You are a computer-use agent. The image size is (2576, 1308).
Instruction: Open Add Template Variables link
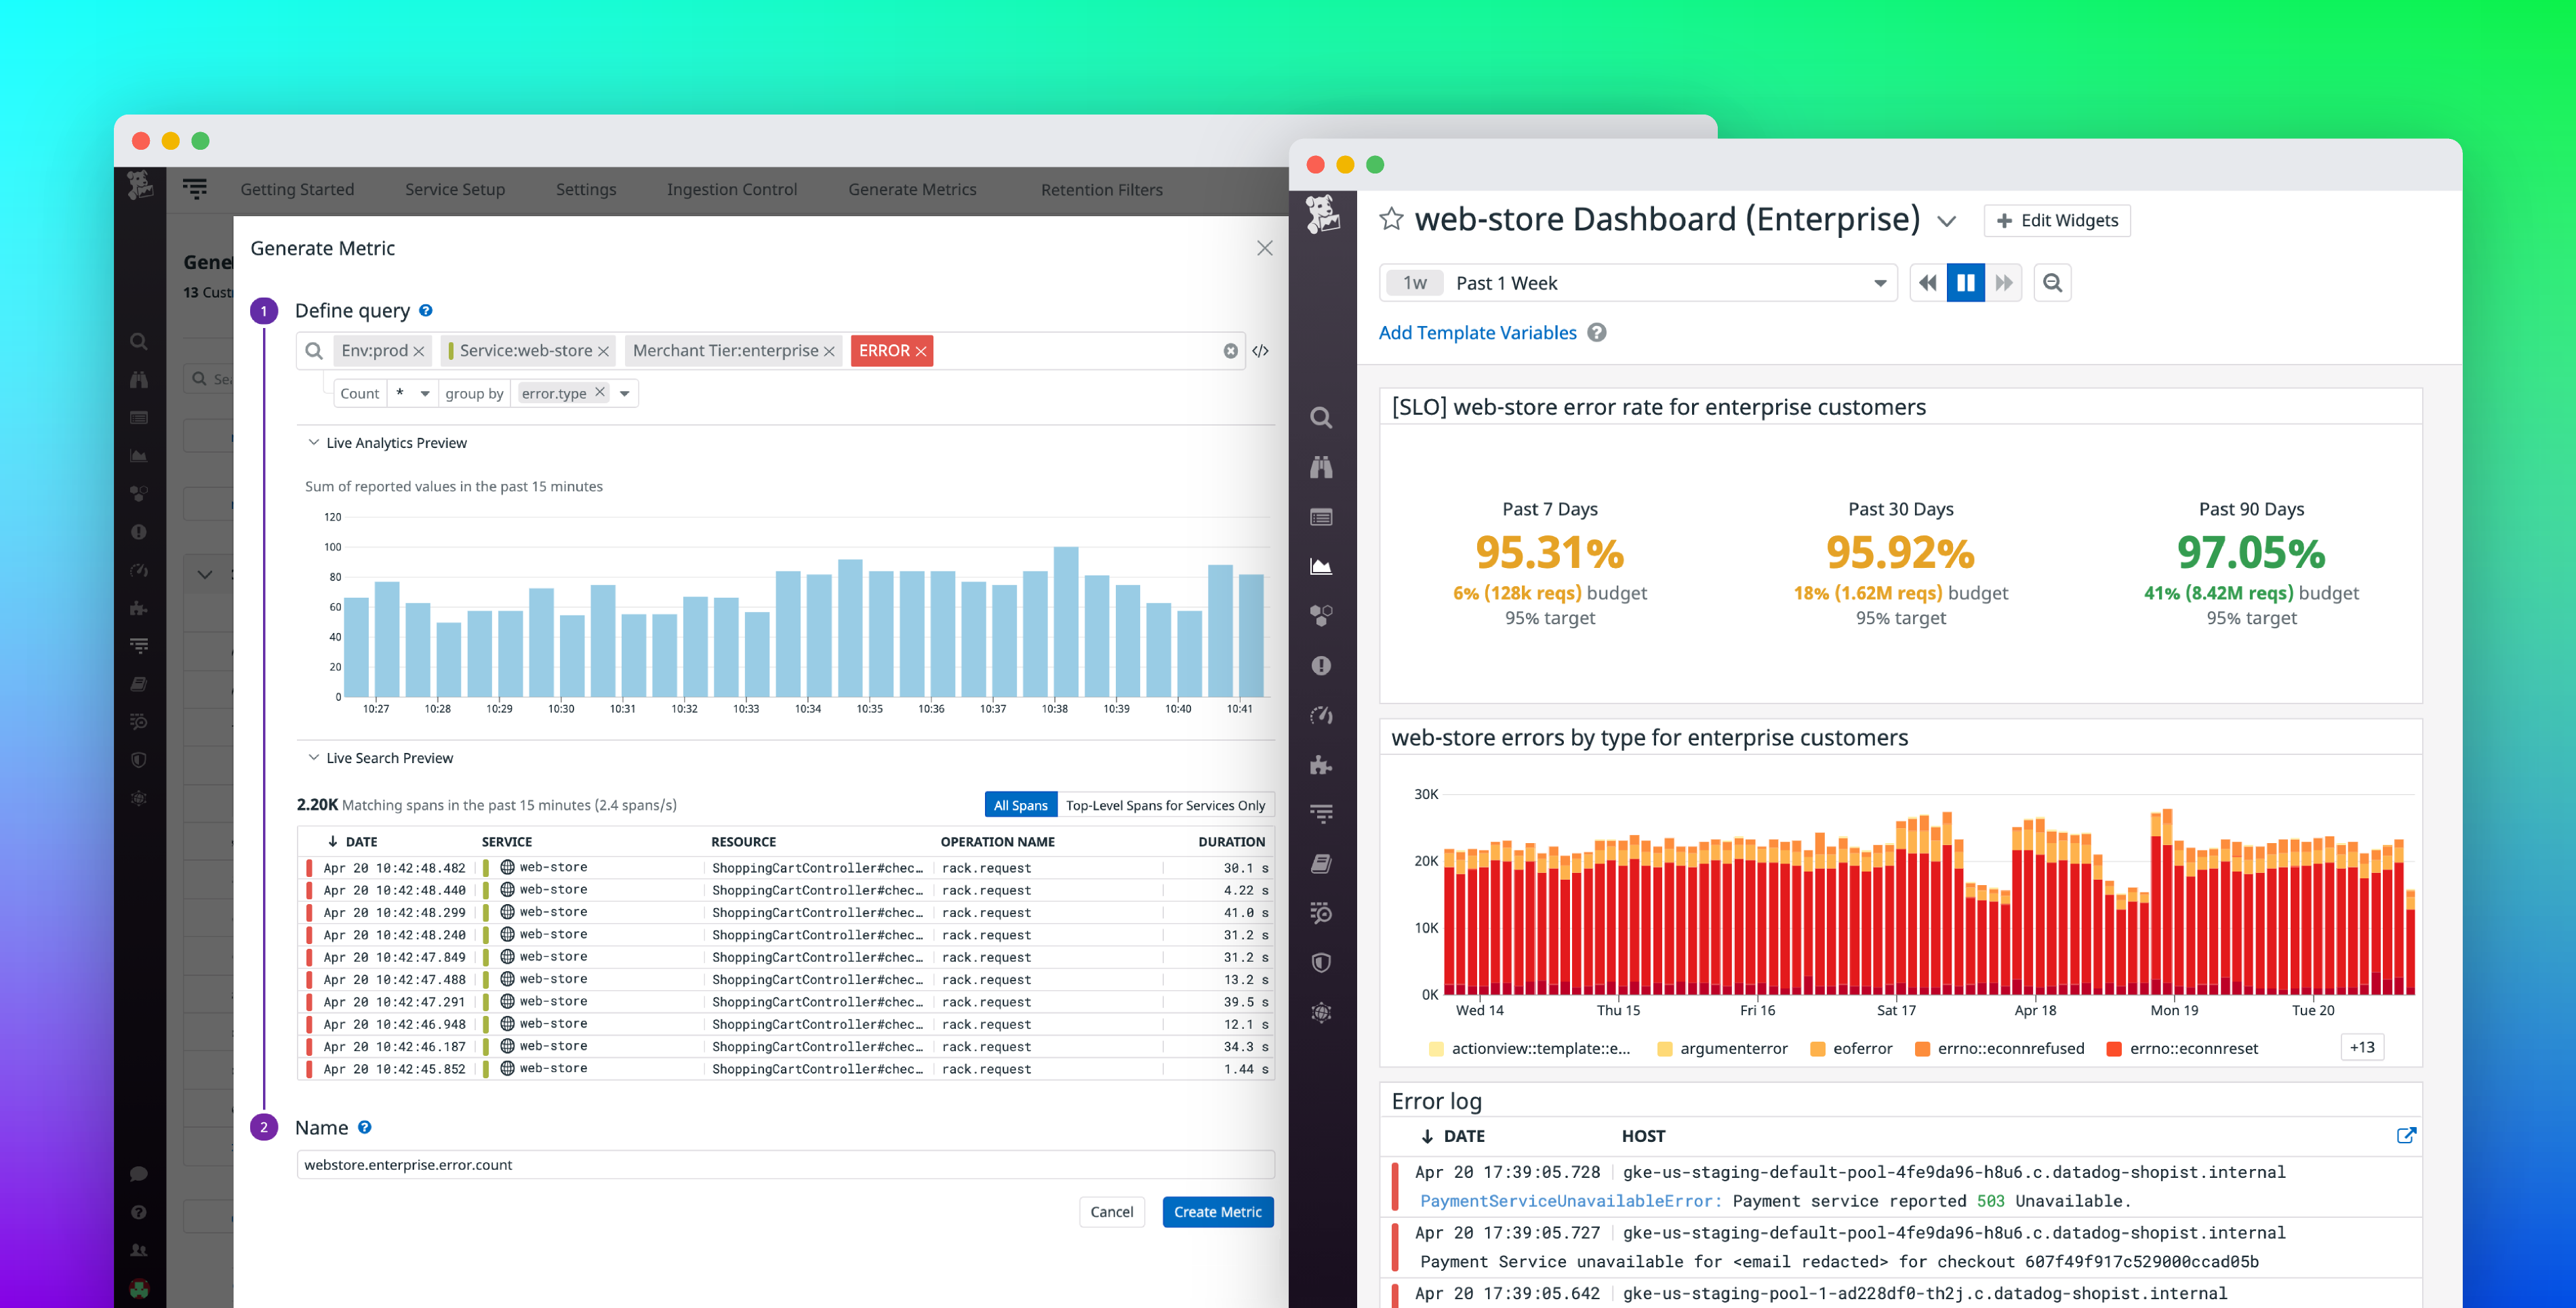click(1477, 332)
